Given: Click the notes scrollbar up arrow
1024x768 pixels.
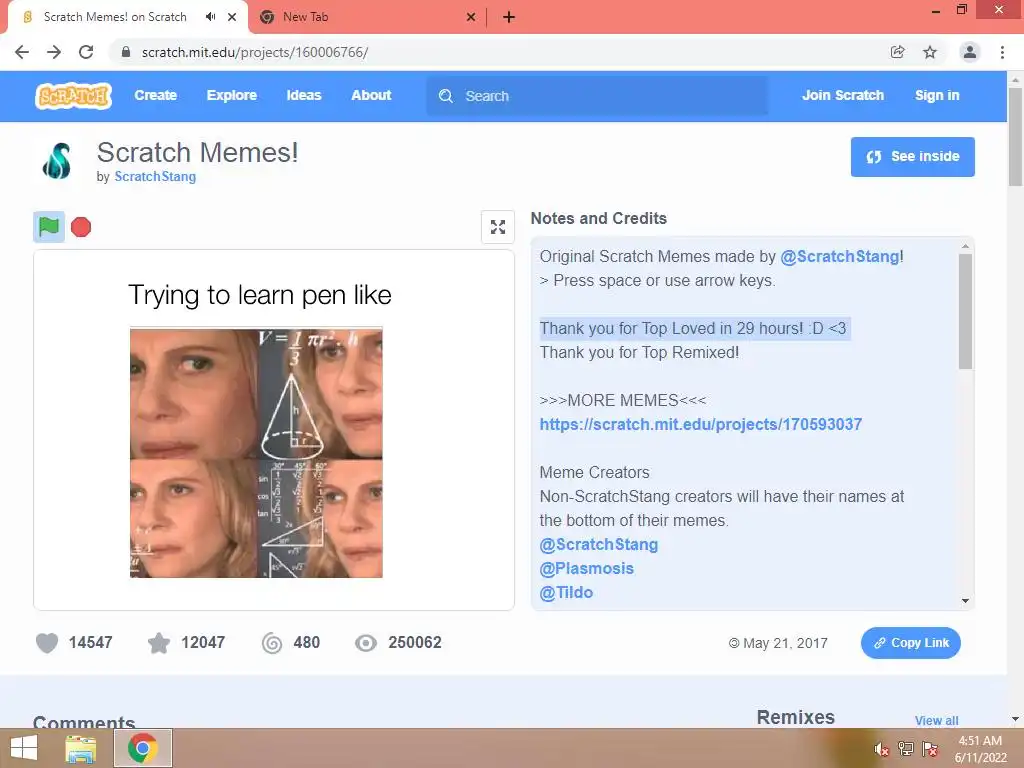Looking at the screenshot, I should click(x=965, y=246).
